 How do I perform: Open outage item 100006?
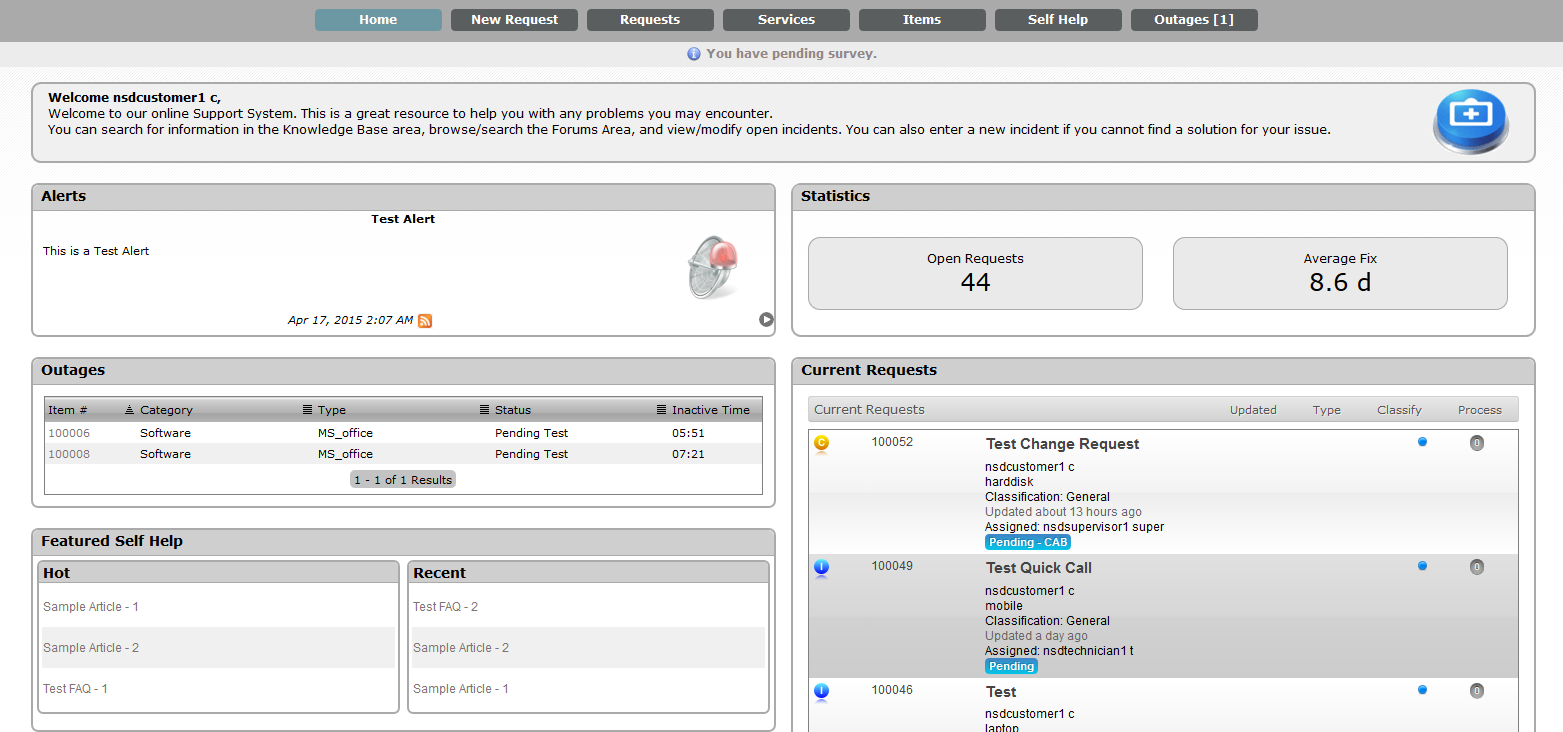click(69, 433)
